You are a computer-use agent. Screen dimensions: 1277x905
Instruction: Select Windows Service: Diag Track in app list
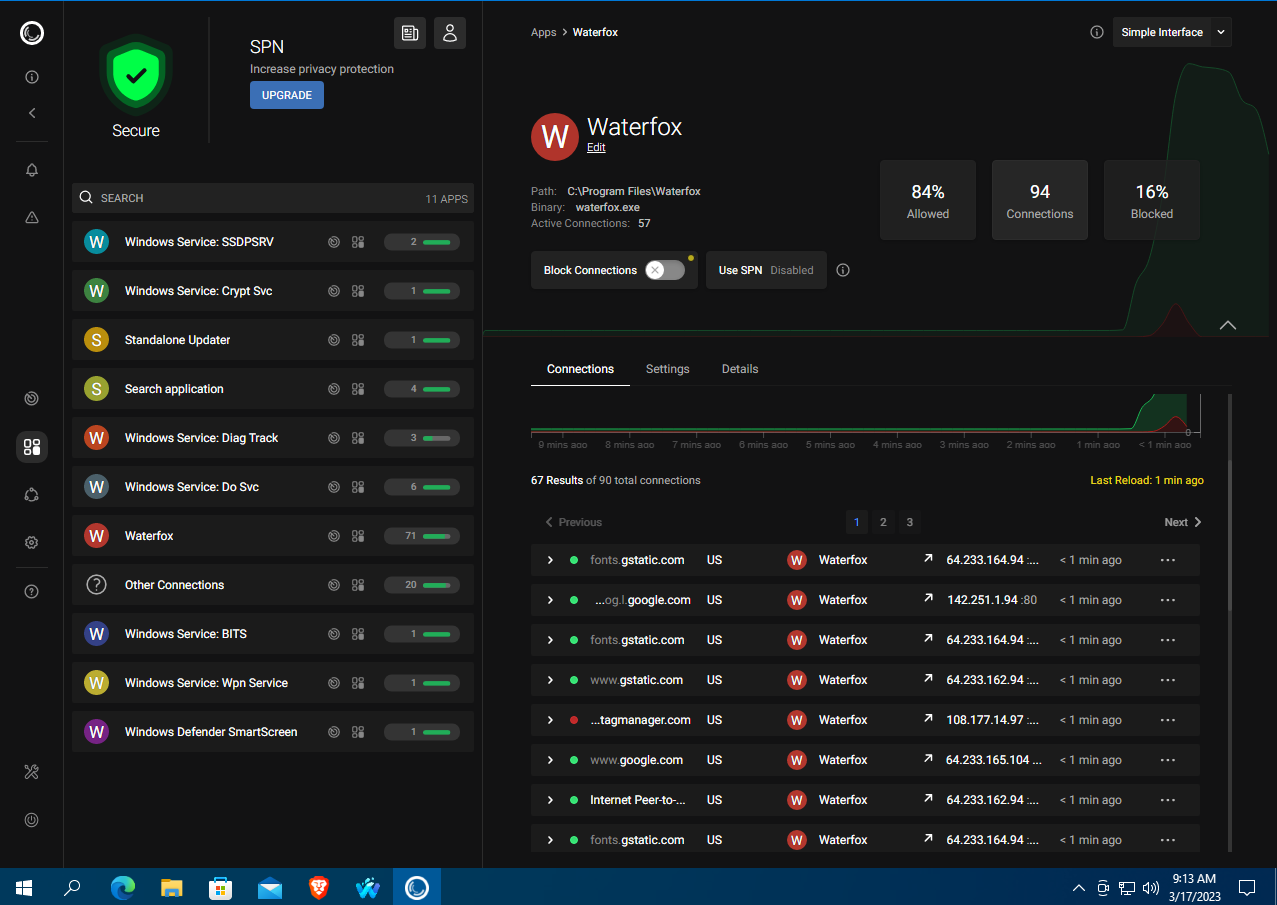[x=273, y=438]
